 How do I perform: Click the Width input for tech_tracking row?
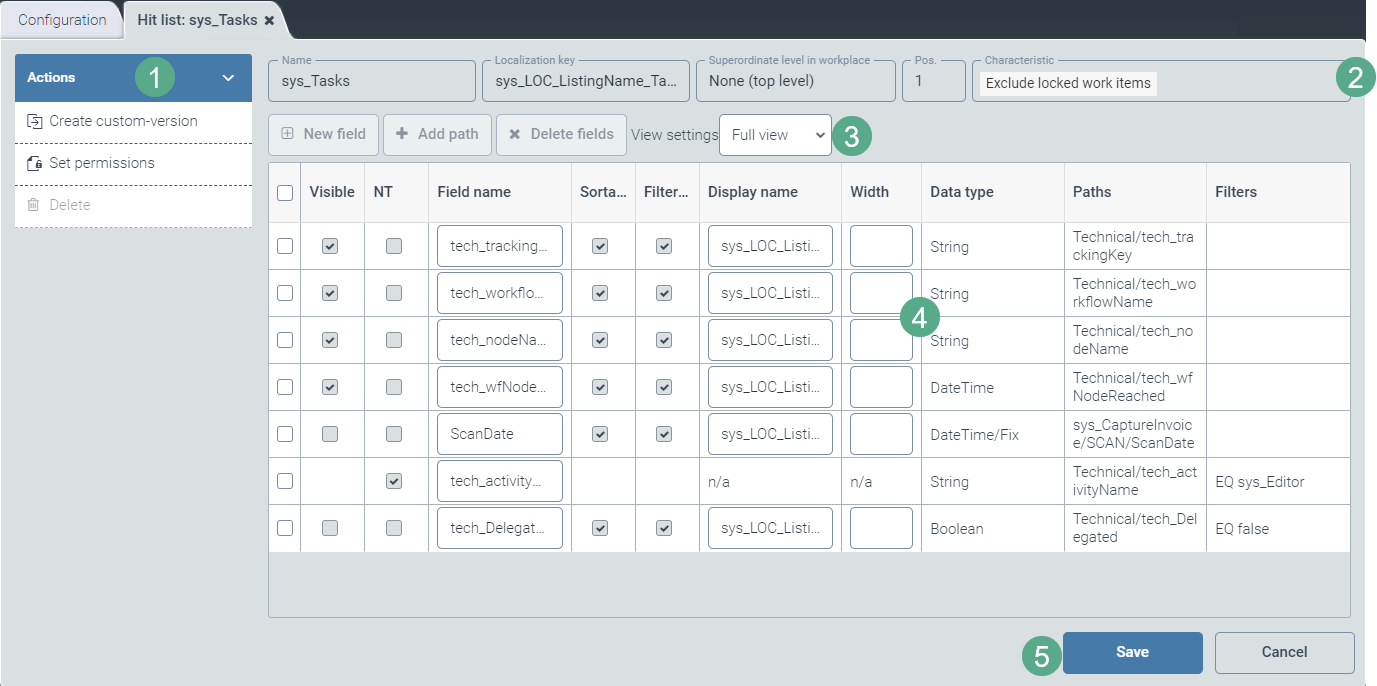click(881, 246)
